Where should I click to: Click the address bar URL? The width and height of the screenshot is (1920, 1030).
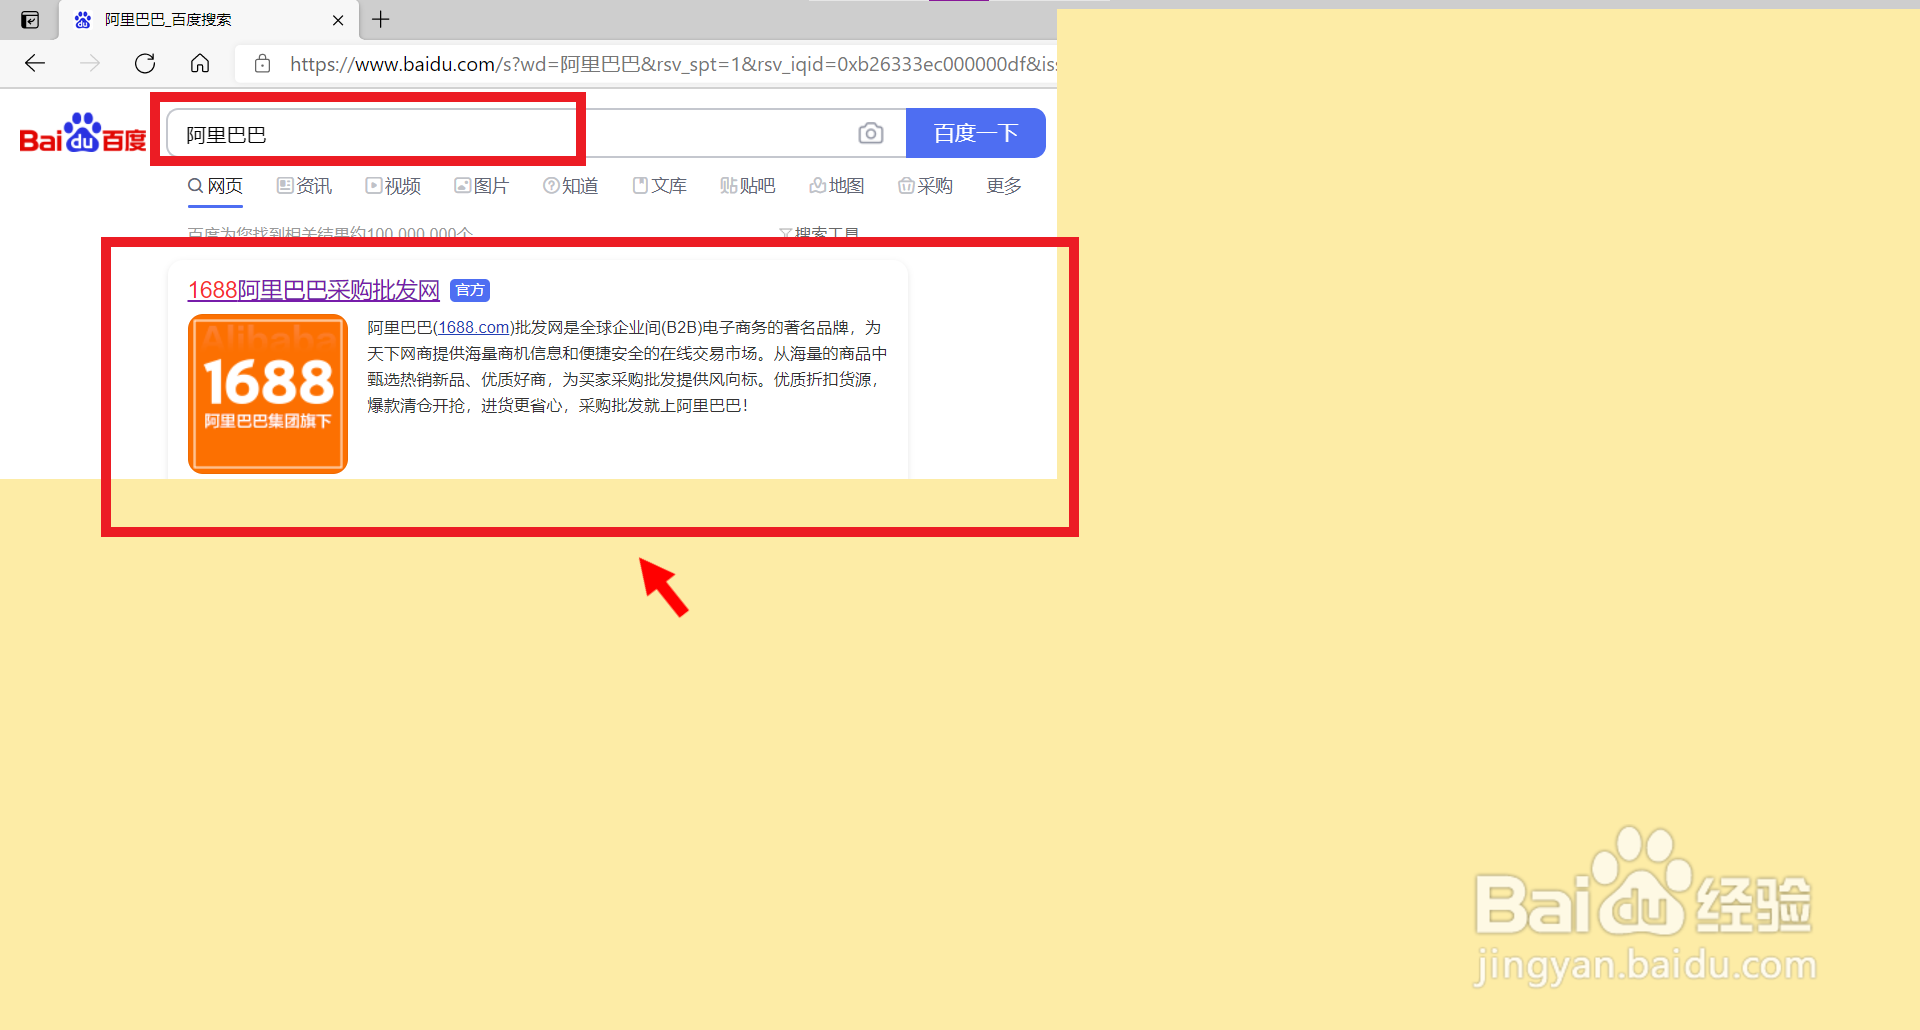[x=672, y=64]
